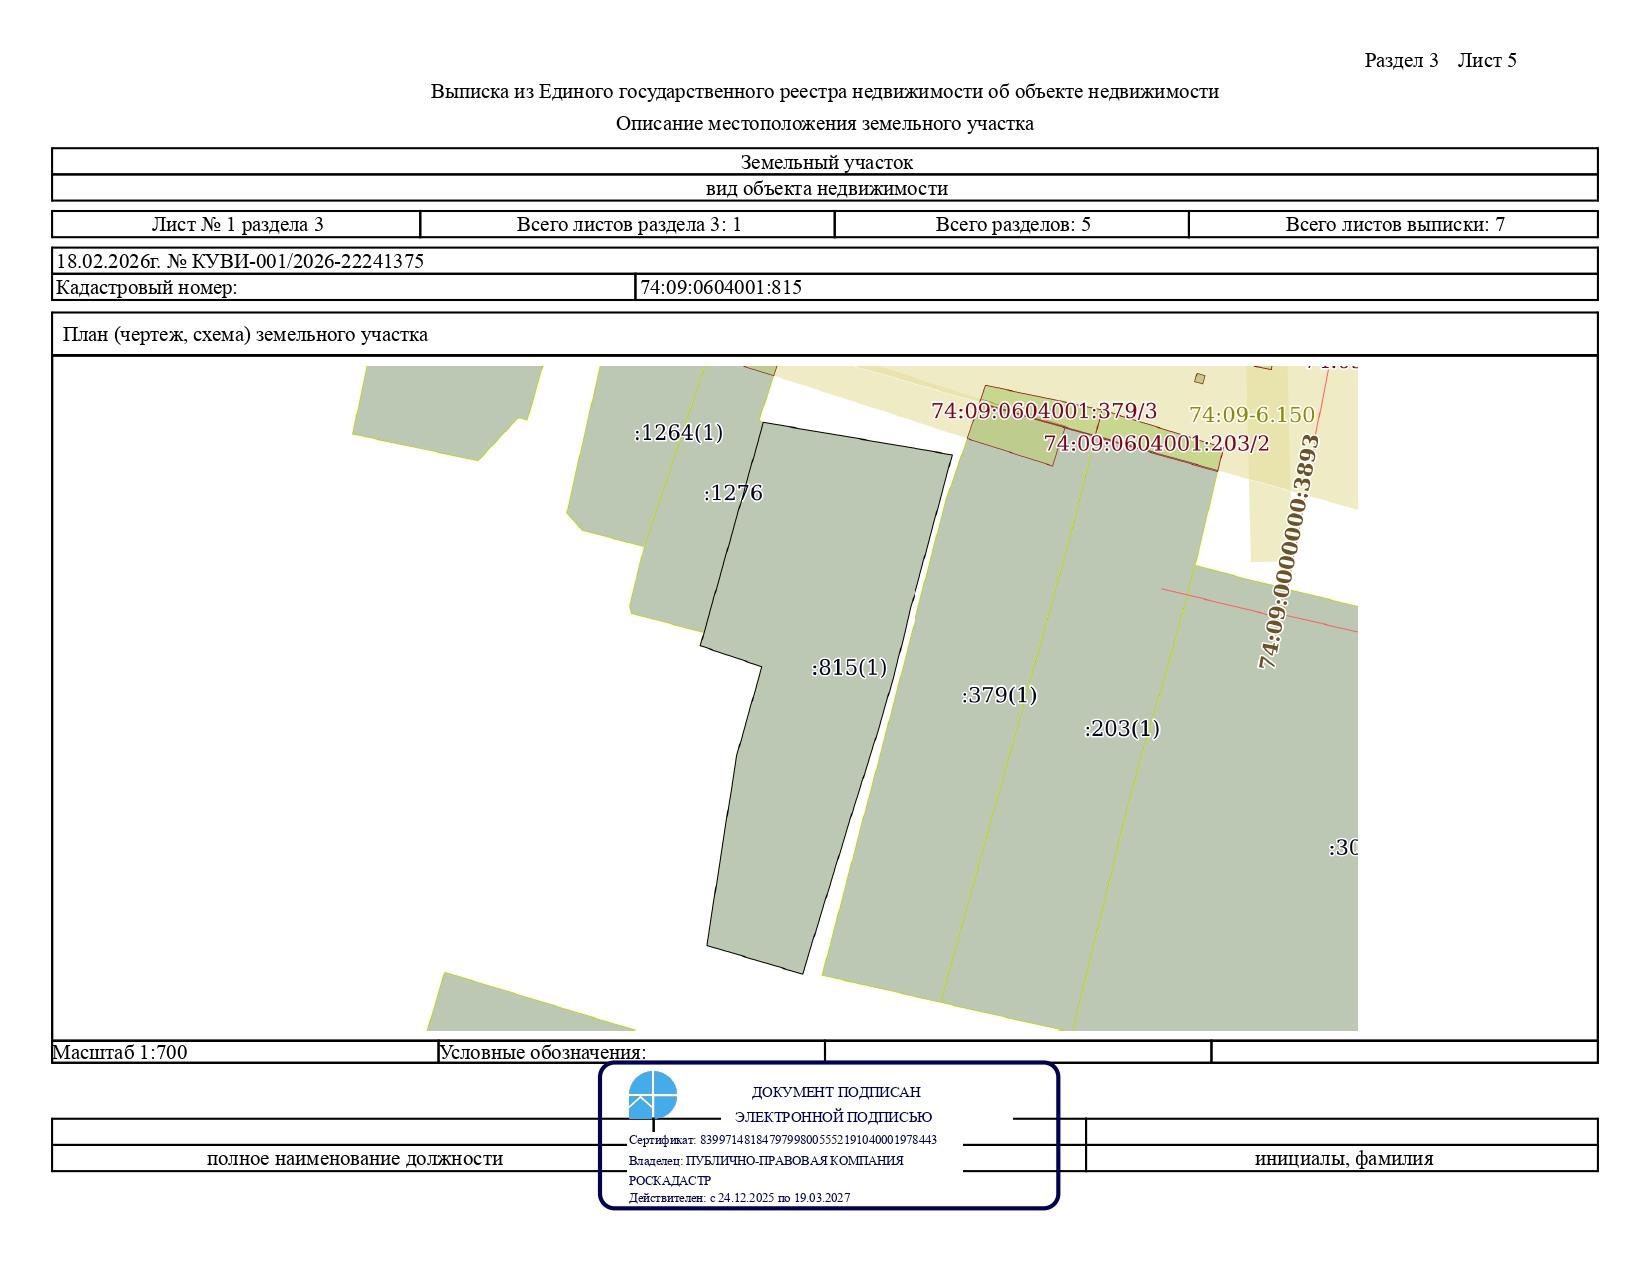1650x1275 pixels.
Task: Click 'Лист № 1 раздела 3' cell
Action: 237,224
